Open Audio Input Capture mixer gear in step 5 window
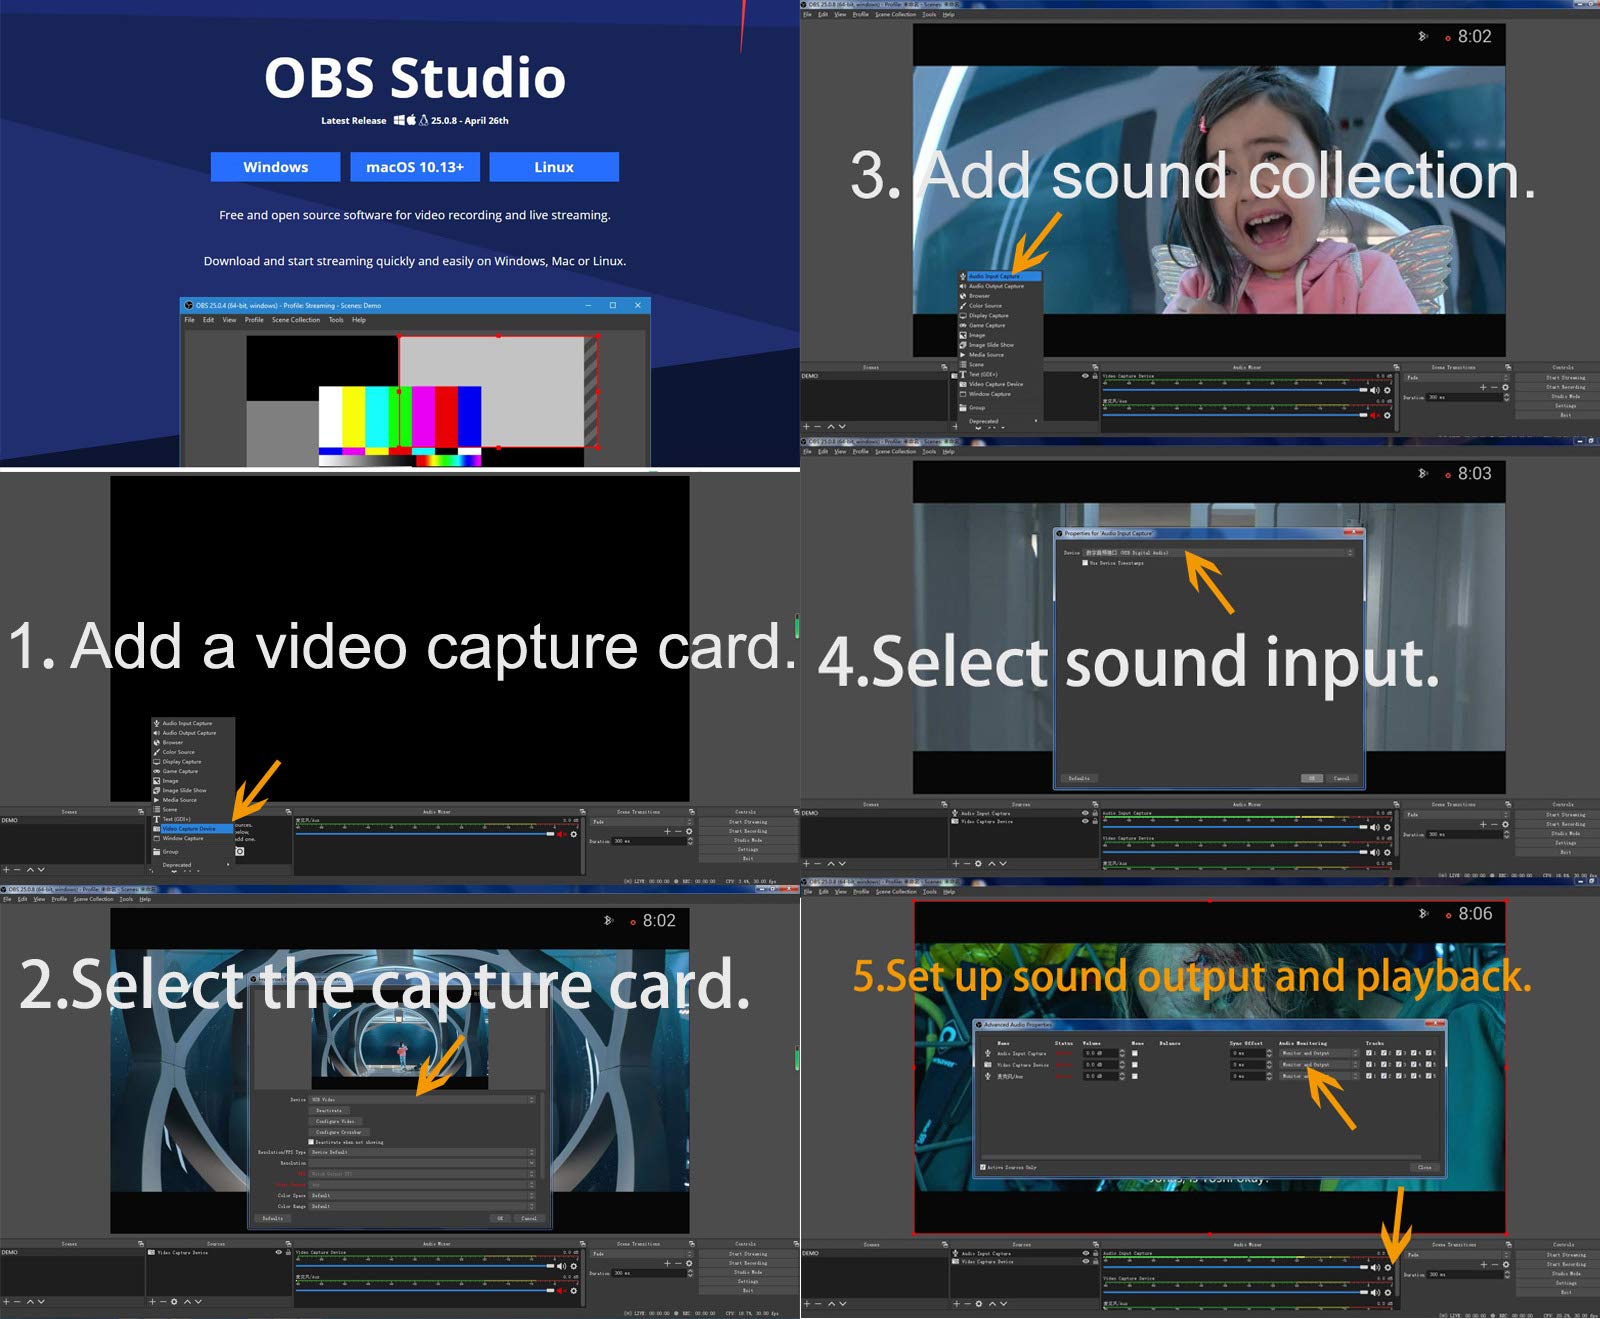Screen dimensions: 1600x1319 click(x=1387, y=1268)
